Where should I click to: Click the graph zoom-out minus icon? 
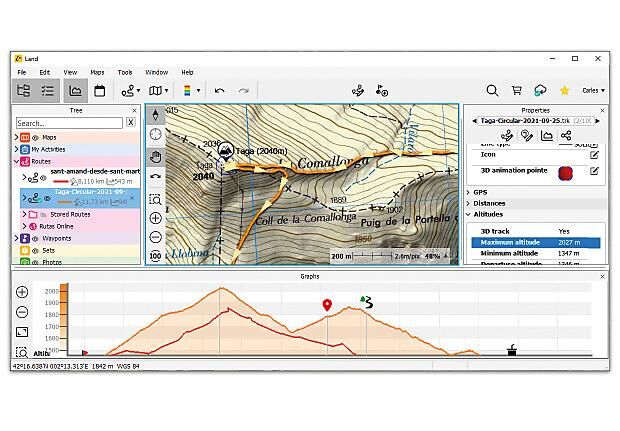click(x=22, y=312)
